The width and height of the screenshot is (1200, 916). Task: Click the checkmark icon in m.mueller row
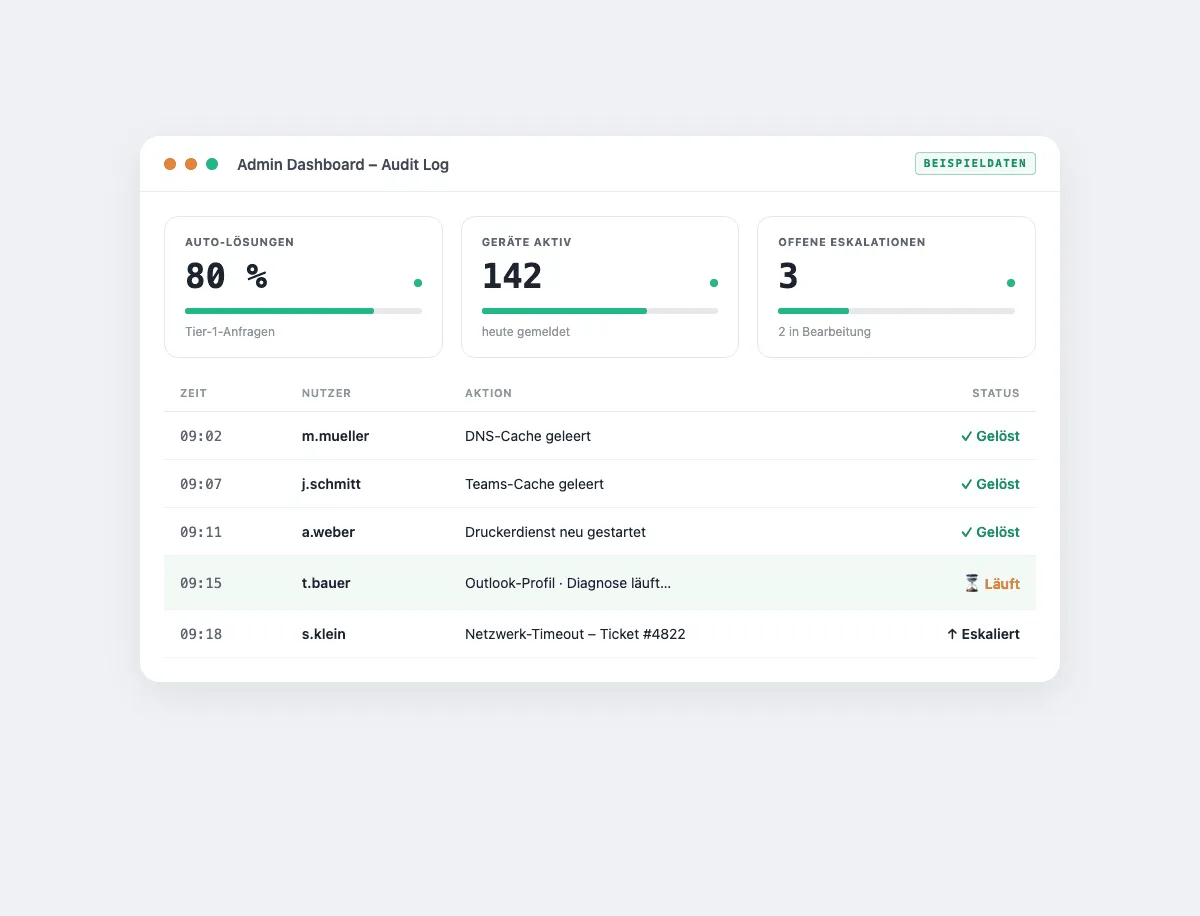click(966, 436)
